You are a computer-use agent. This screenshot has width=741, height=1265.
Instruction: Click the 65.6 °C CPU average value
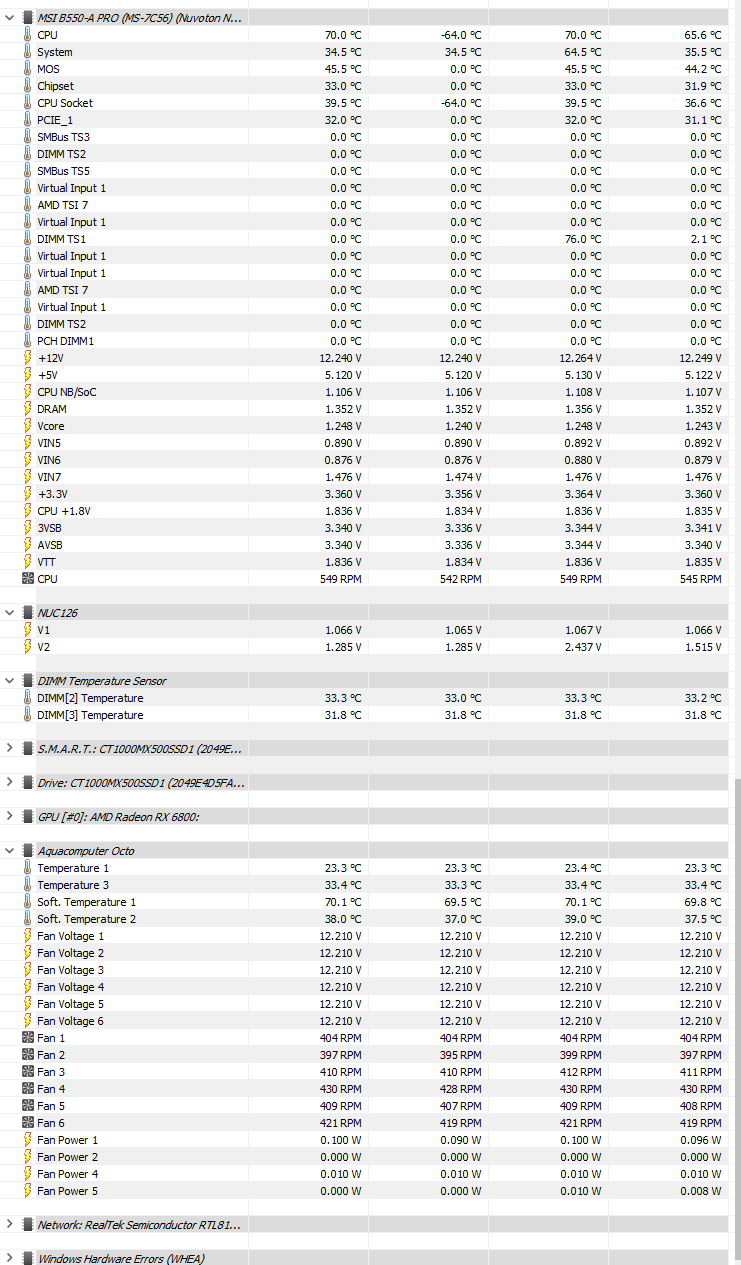(x=702, y=35)
